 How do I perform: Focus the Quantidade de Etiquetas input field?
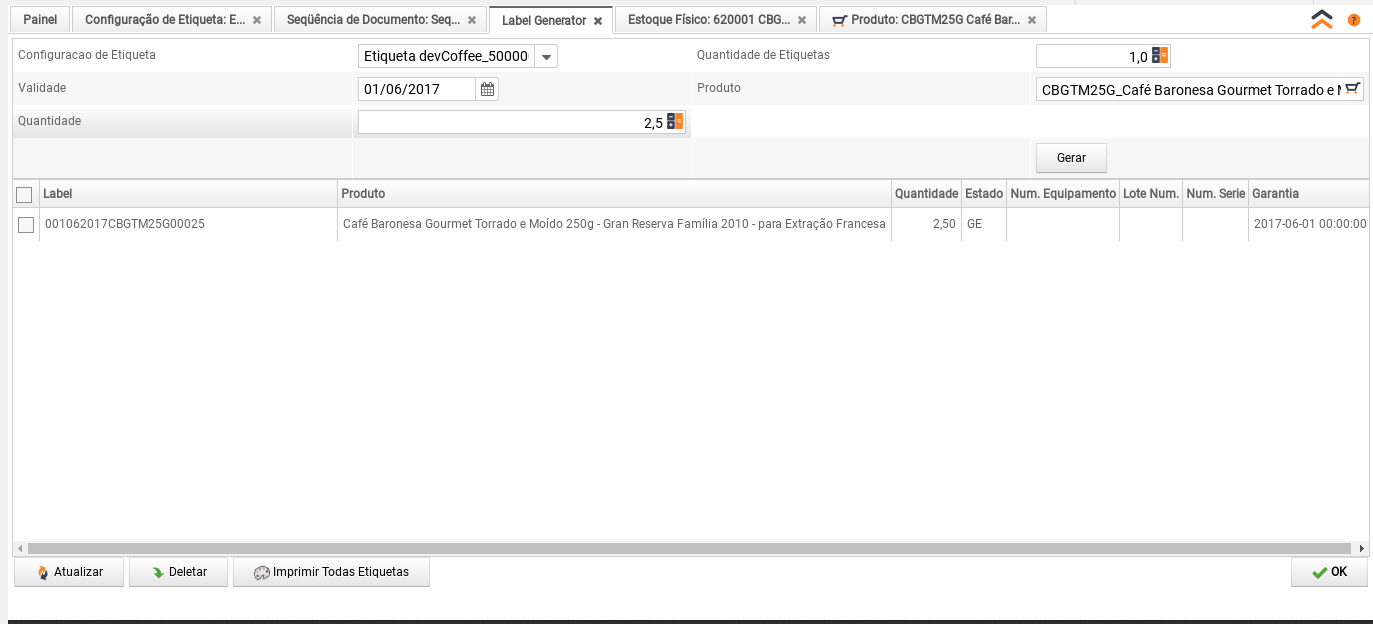[1093, 57]
